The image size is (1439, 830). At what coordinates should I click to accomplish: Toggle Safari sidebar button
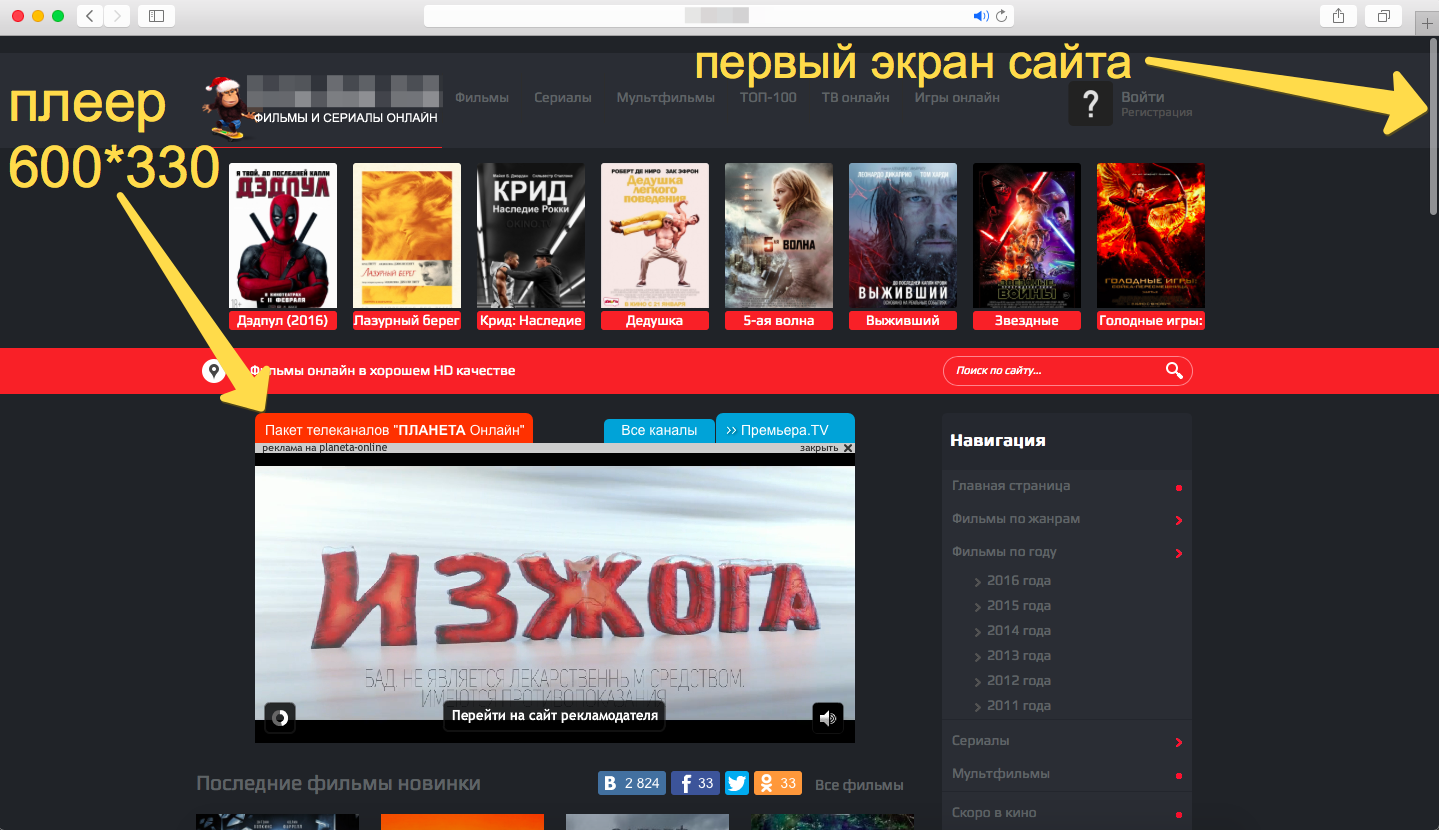click(156, 16)
